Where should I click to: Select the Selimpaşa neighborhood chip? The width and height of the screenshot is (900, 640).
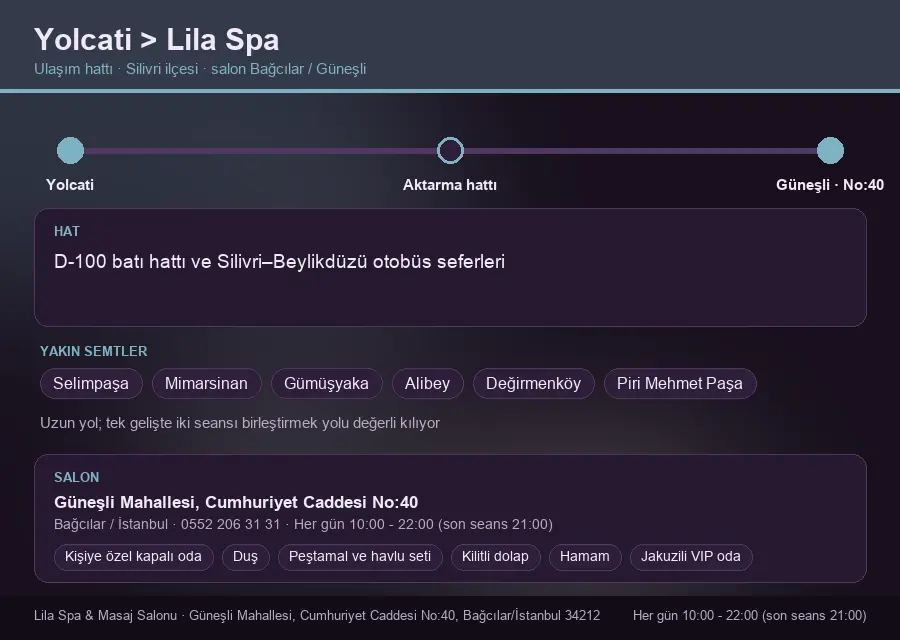(91, 383)
